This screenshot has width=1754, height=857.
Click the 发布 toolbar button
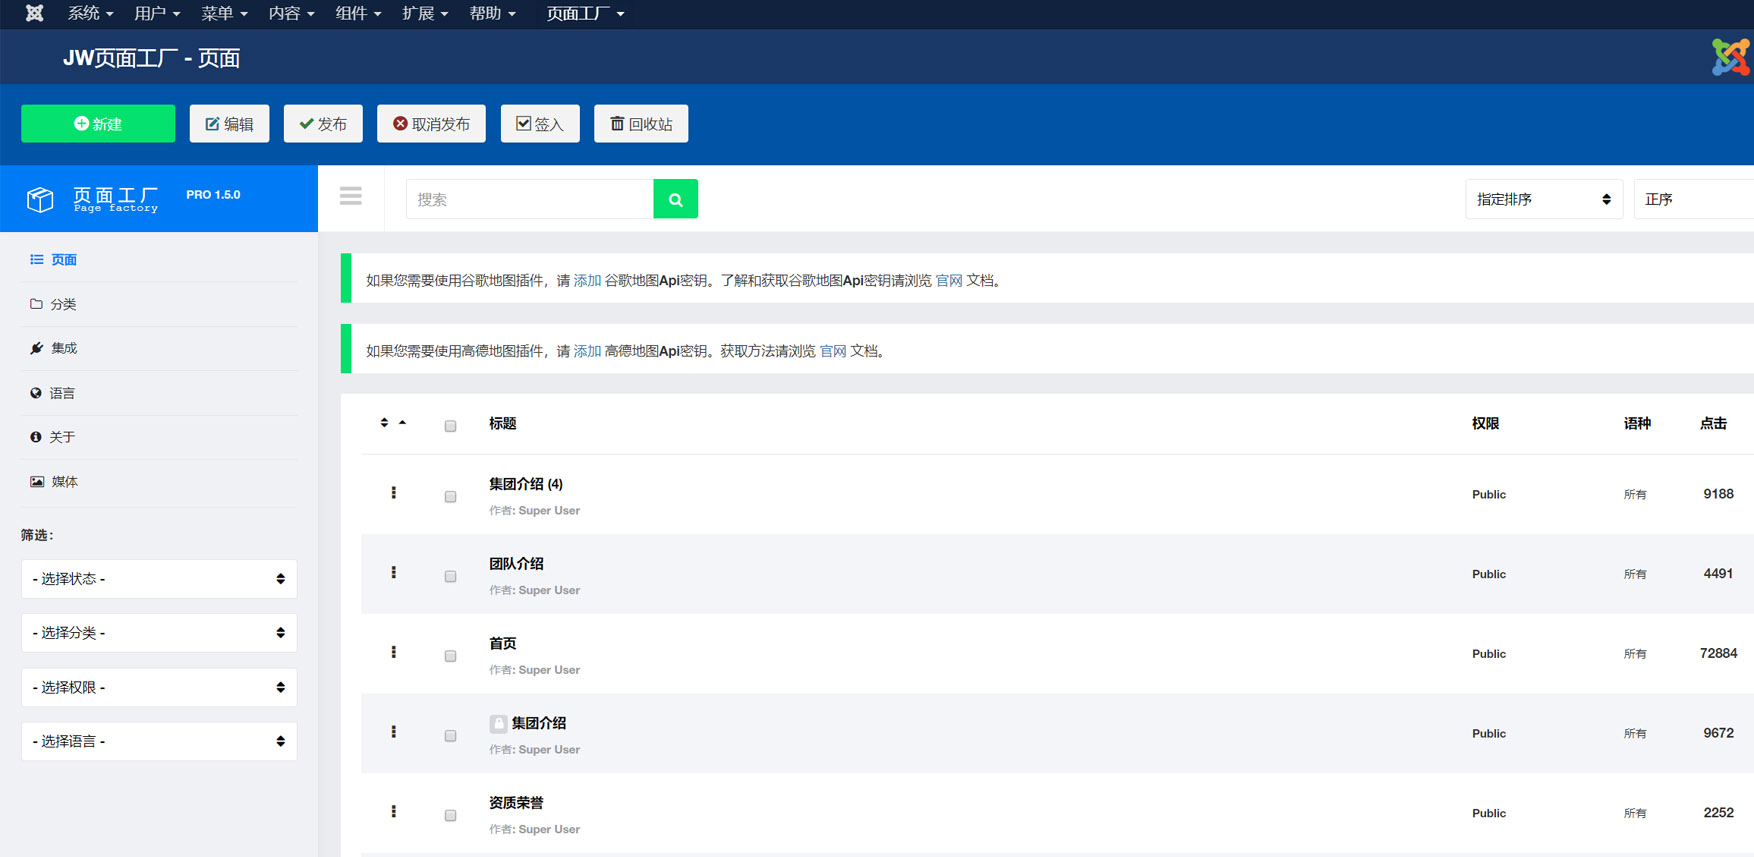click(323, 124)
